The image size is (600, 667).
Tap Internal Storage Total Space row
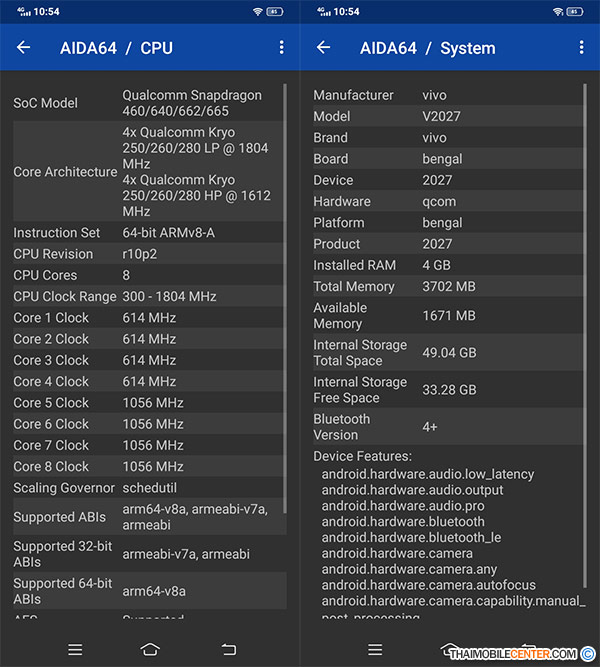tap(448, 352)
